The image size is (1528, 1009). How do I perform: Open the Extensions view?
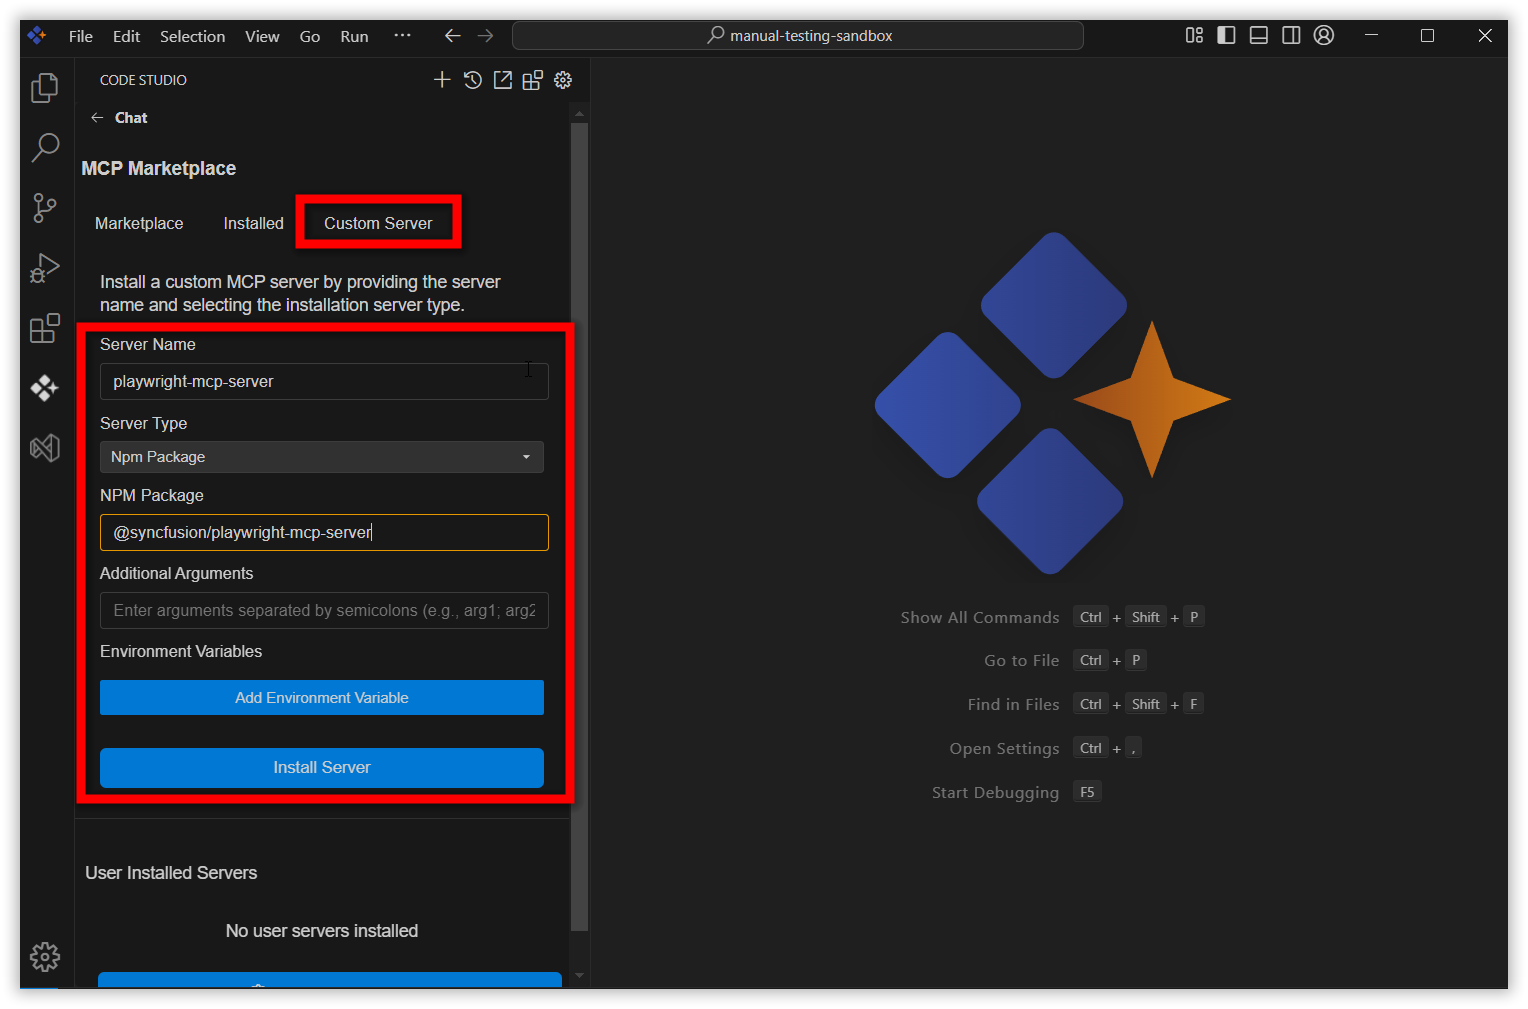click(45, 328)
